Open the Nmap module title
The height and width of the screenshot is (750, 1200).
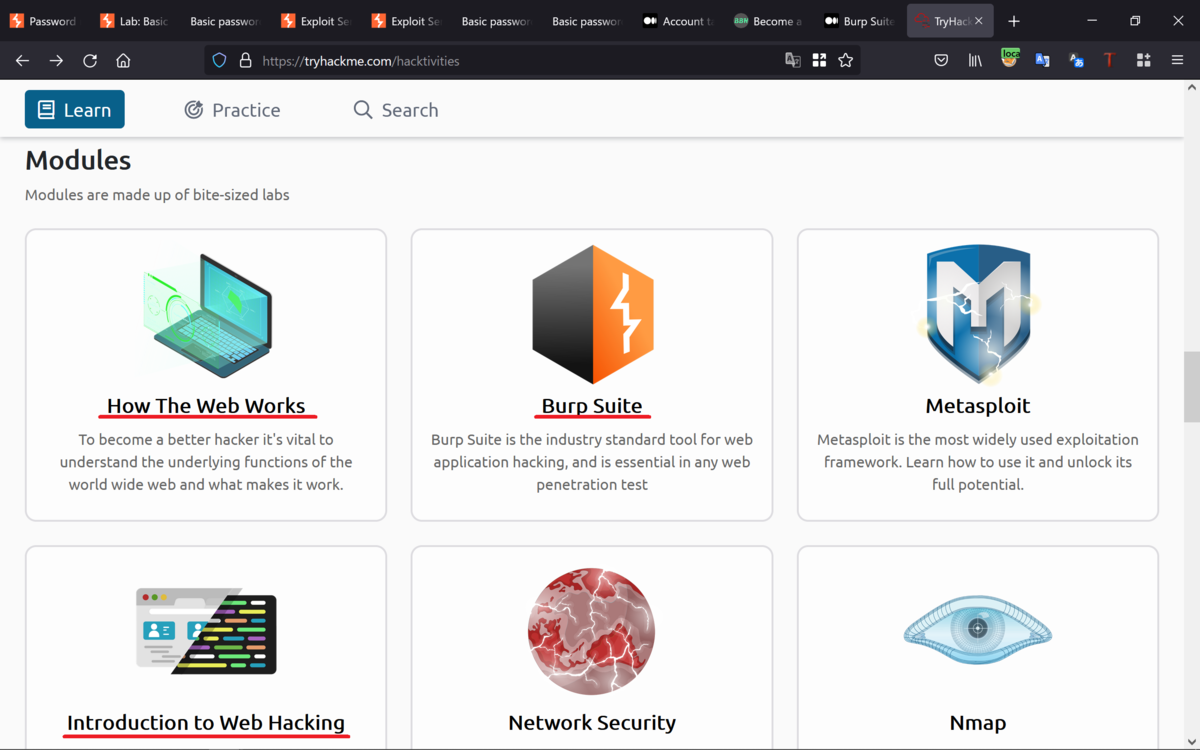point(978,723)
